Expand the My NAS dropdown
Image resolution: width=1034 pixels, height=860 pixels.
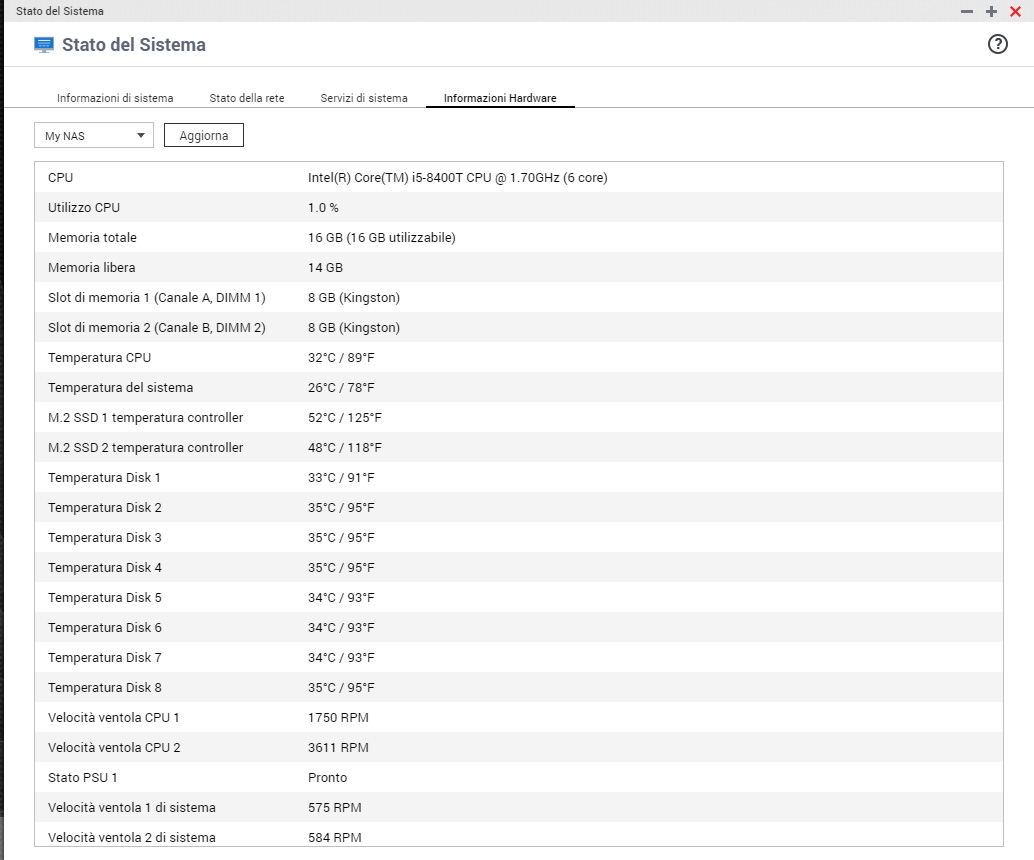point(93,136)
